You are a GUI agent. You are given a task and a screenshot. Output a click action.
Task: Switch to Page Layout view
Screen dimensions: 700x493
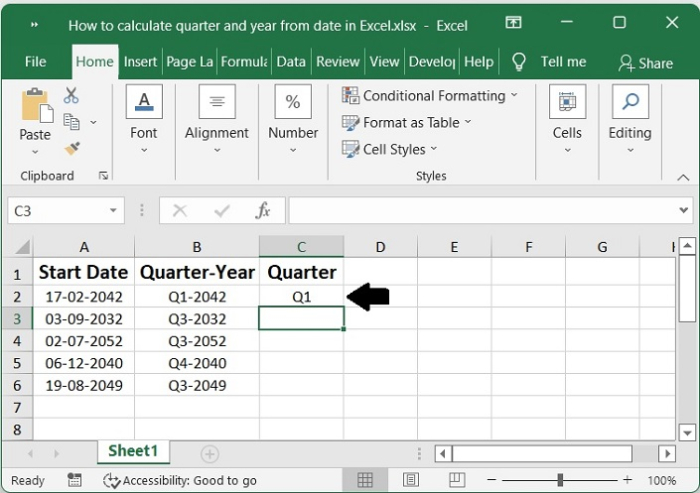point(411,480)
